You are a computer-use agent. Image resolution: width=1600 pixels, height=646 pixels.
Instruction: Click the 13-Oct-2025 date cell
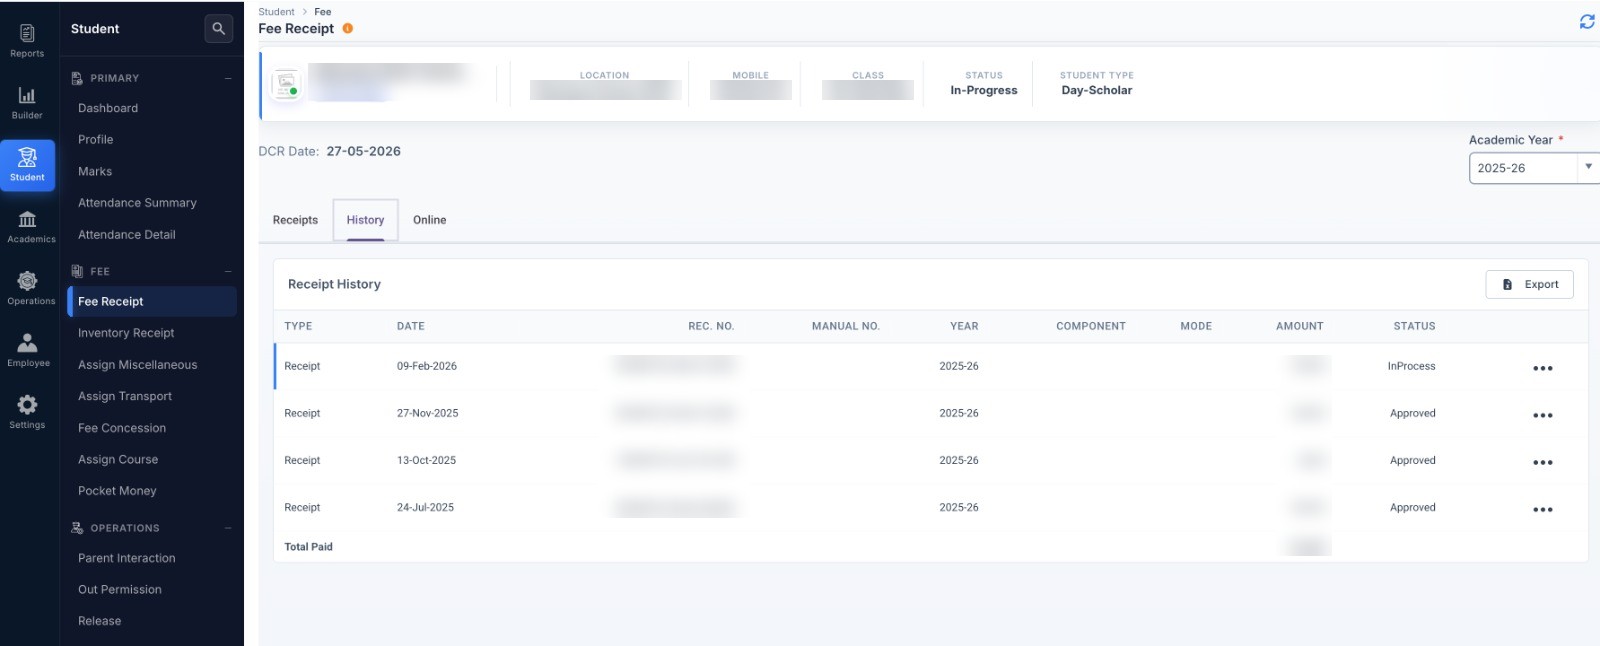tap(427, 460)
